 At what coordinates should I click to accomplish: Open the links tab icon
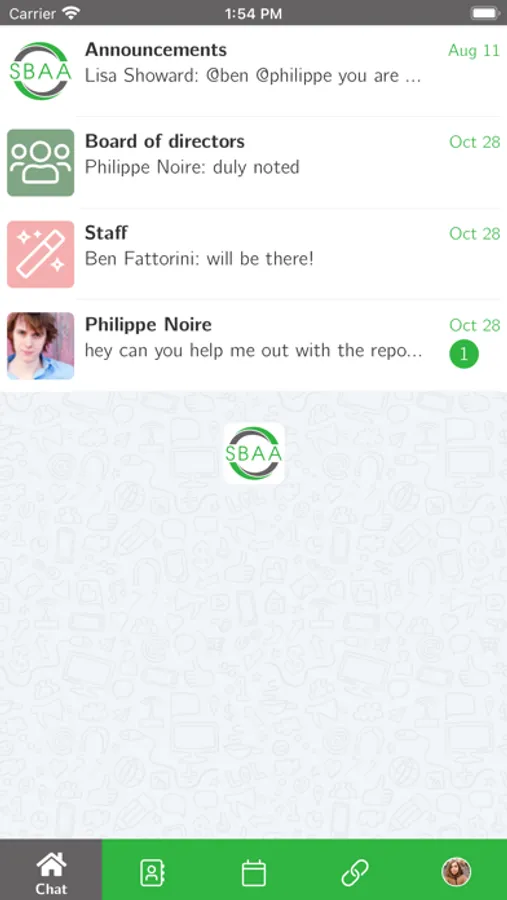click(x=355, y=873)
